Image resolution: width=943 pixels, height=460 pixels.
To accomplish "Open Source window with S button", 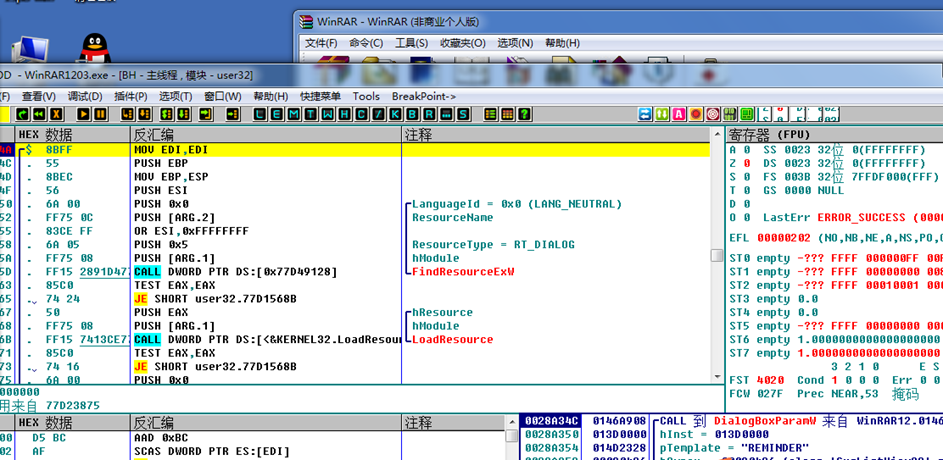I will [x=462, y=114].
